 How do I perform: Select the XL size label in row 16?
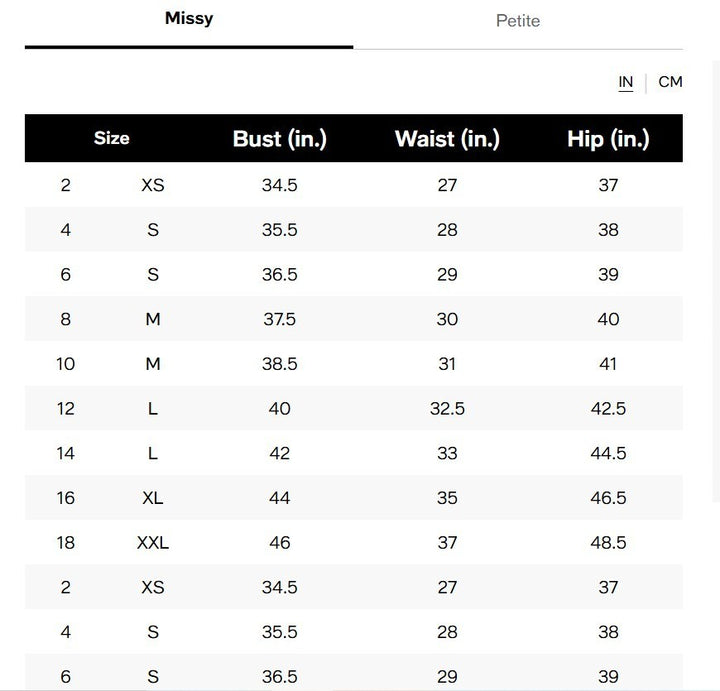[153, 498]
